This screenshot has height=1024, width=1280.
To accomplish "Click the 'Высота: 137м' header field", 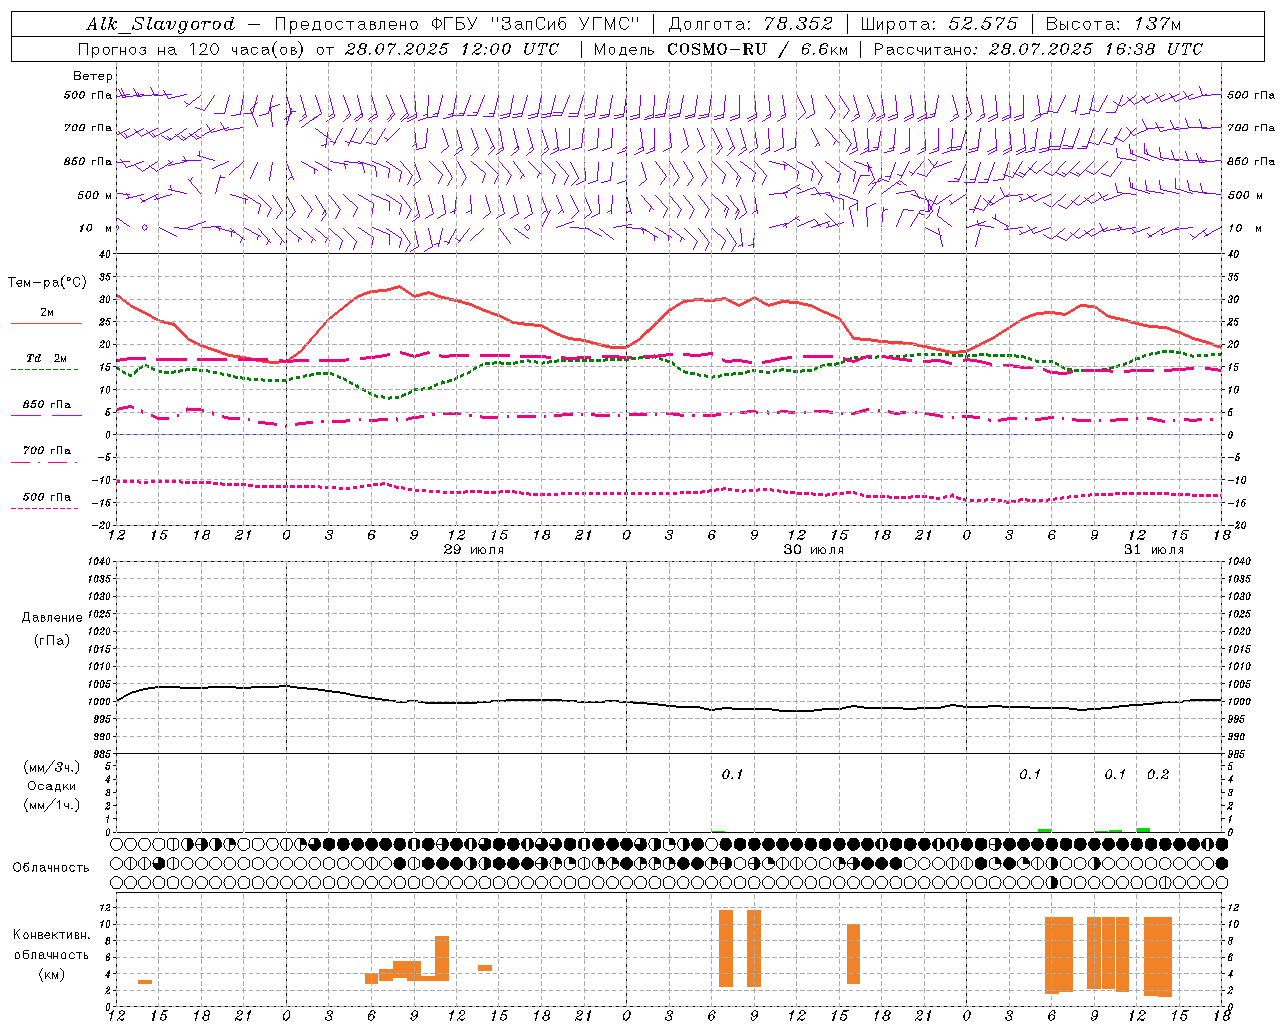I will pos(1113,24).
